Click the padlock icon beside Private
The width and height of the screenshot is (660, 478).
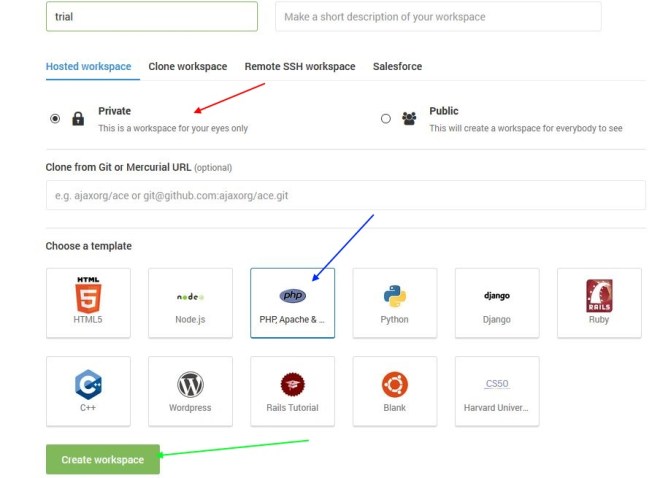[78, 119]
